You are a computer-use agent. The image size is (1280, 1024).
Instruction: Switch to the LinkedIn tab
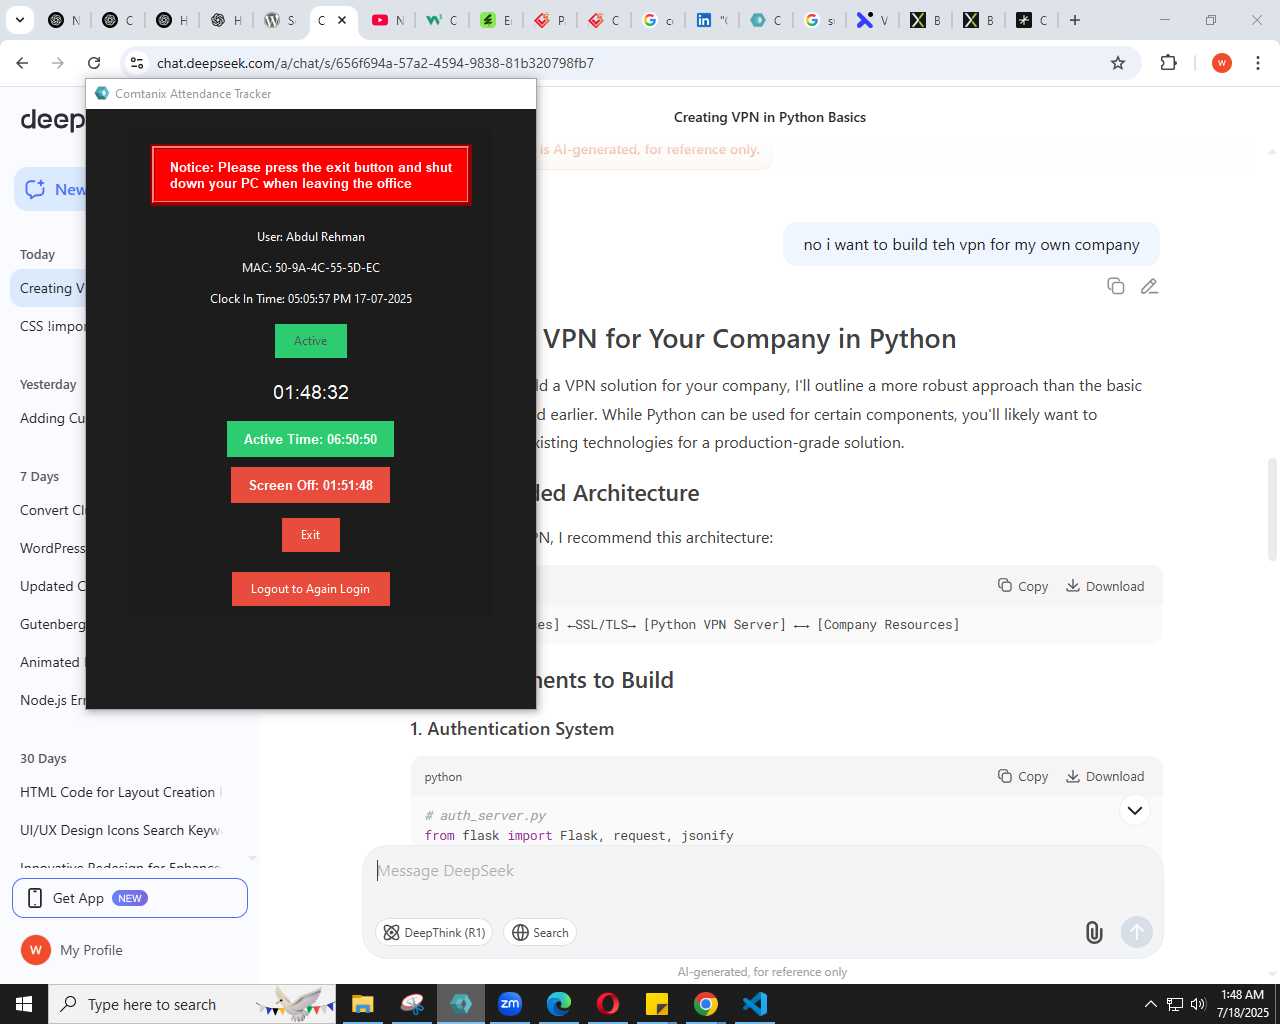pyautogui.click(x=712, y=20)
